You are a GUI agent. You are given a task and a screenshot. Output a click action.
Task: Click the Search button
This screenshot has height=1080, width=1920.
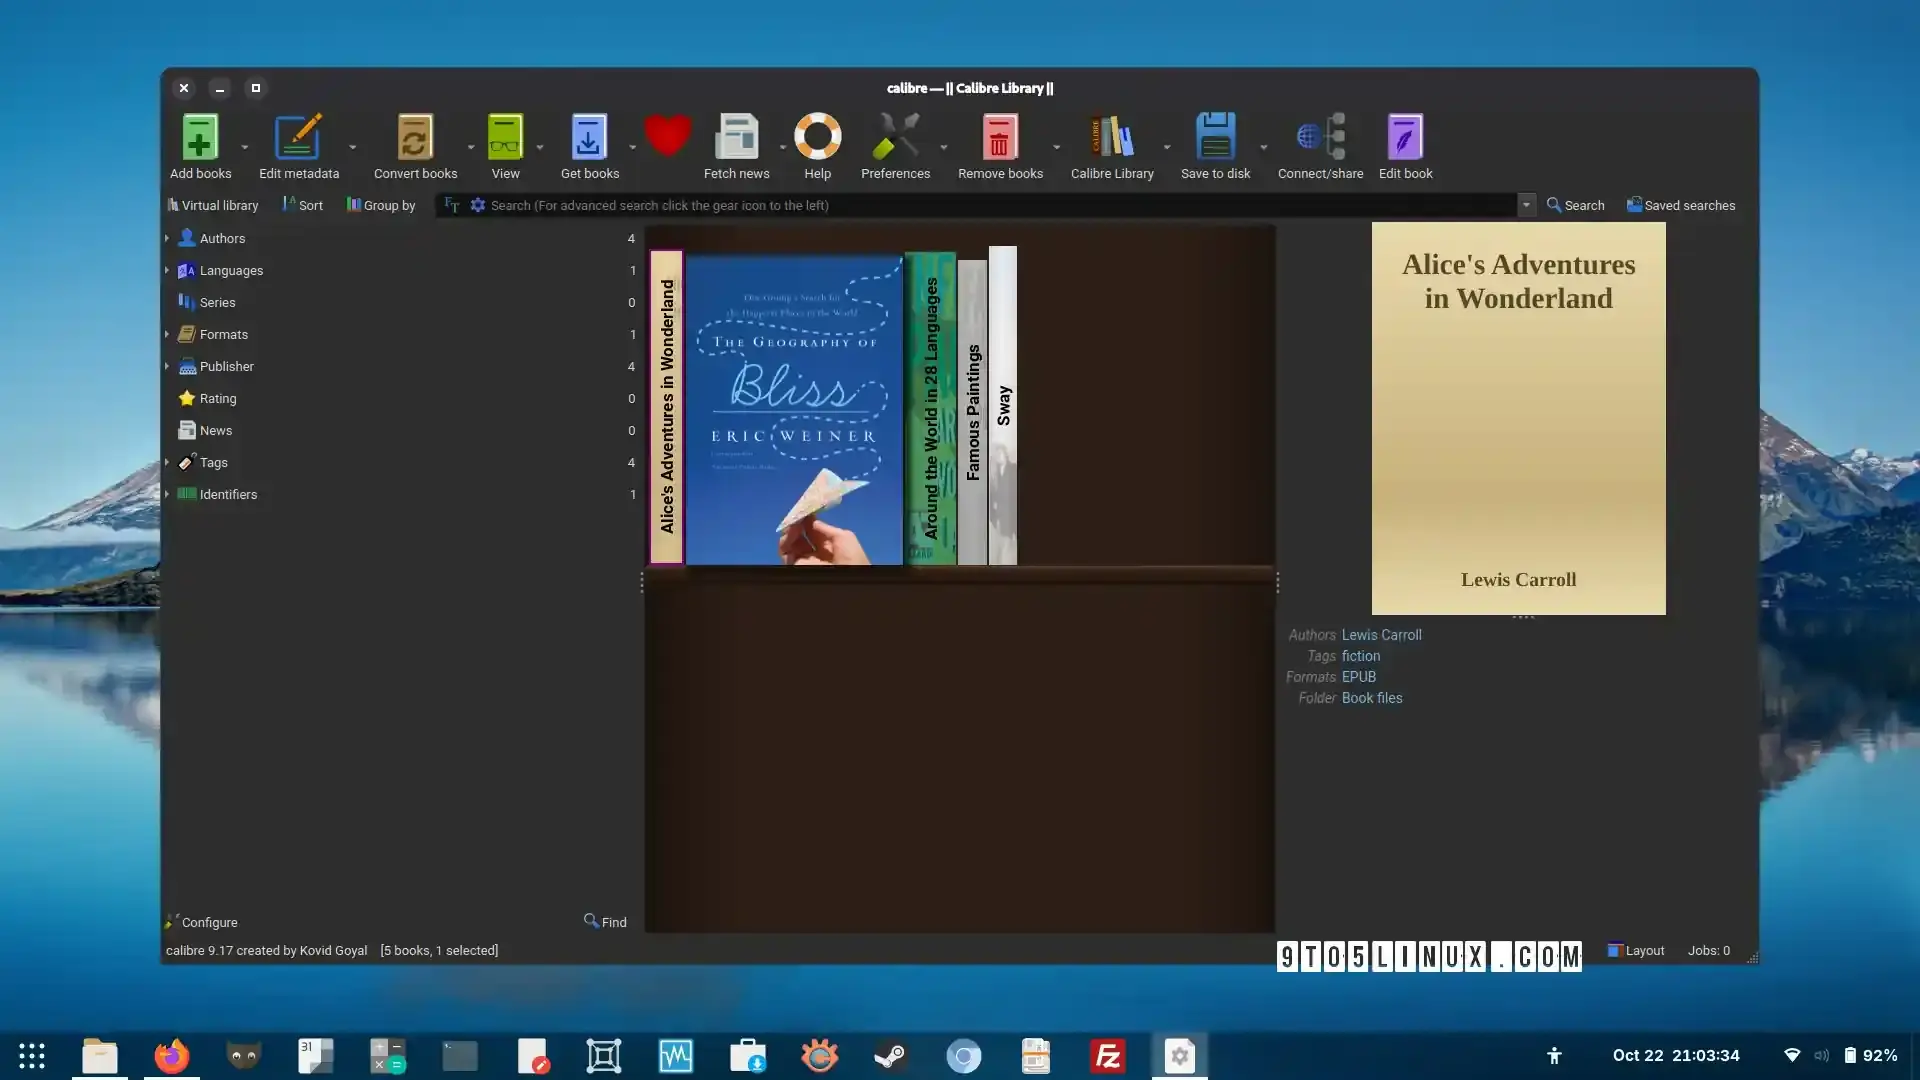pos(1575,205)
